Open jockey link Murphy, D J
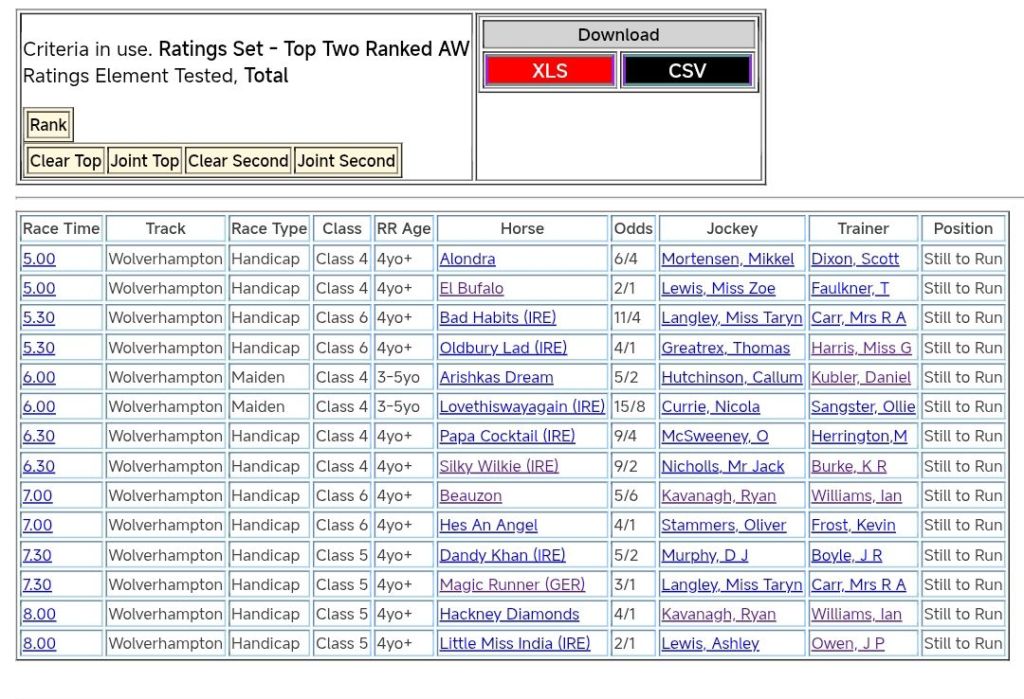Image resolution: width=1024 pixels, height=699 pixels. [704, 555]
